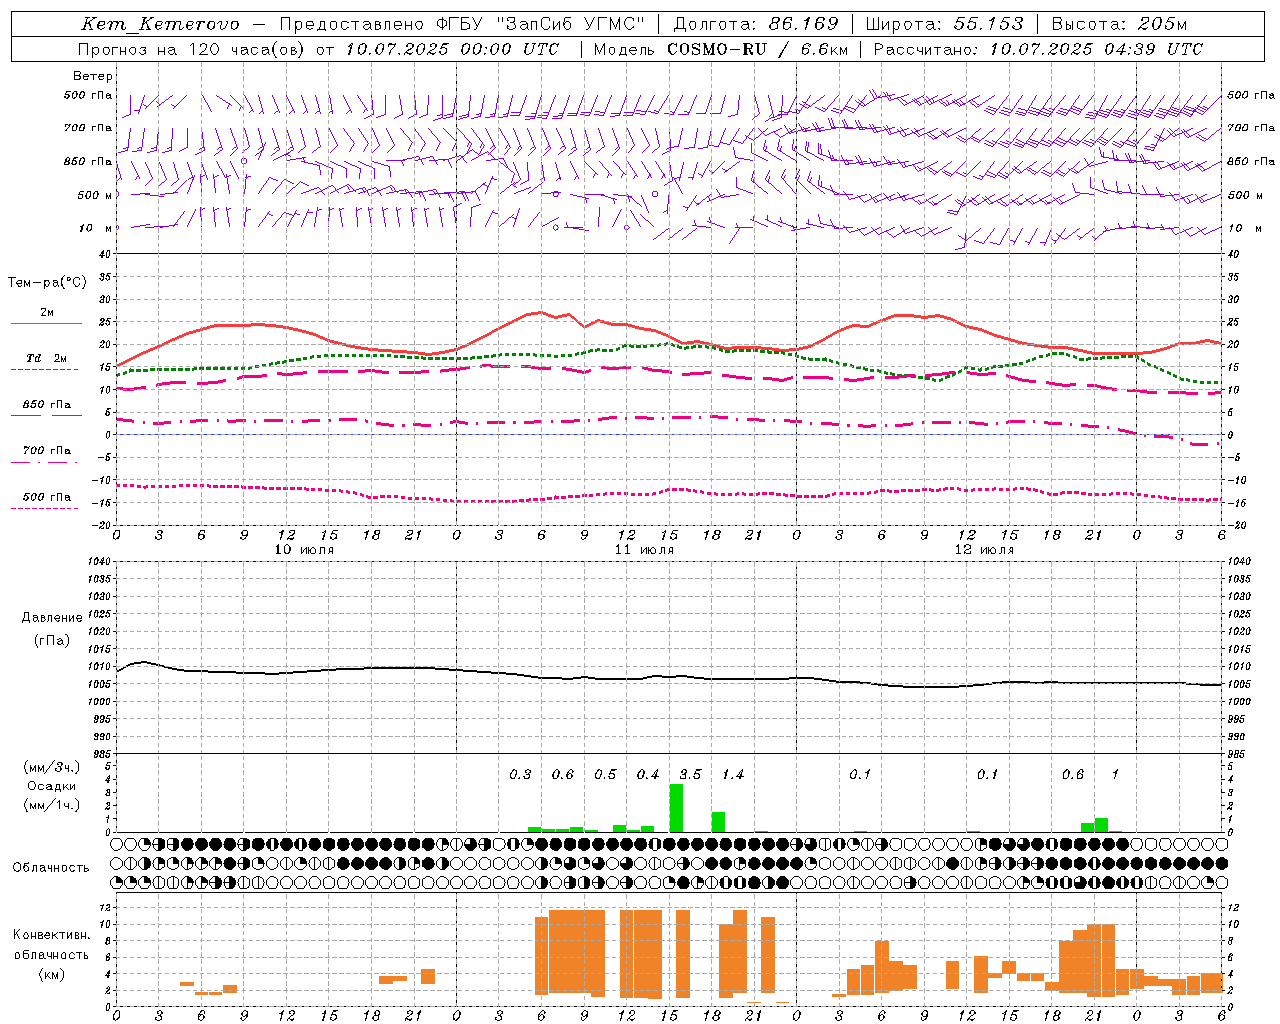The width and height of the screenshot is (1280, 1024).
Task: Click the Давление pressure panel label
Action: pos(52,618)
